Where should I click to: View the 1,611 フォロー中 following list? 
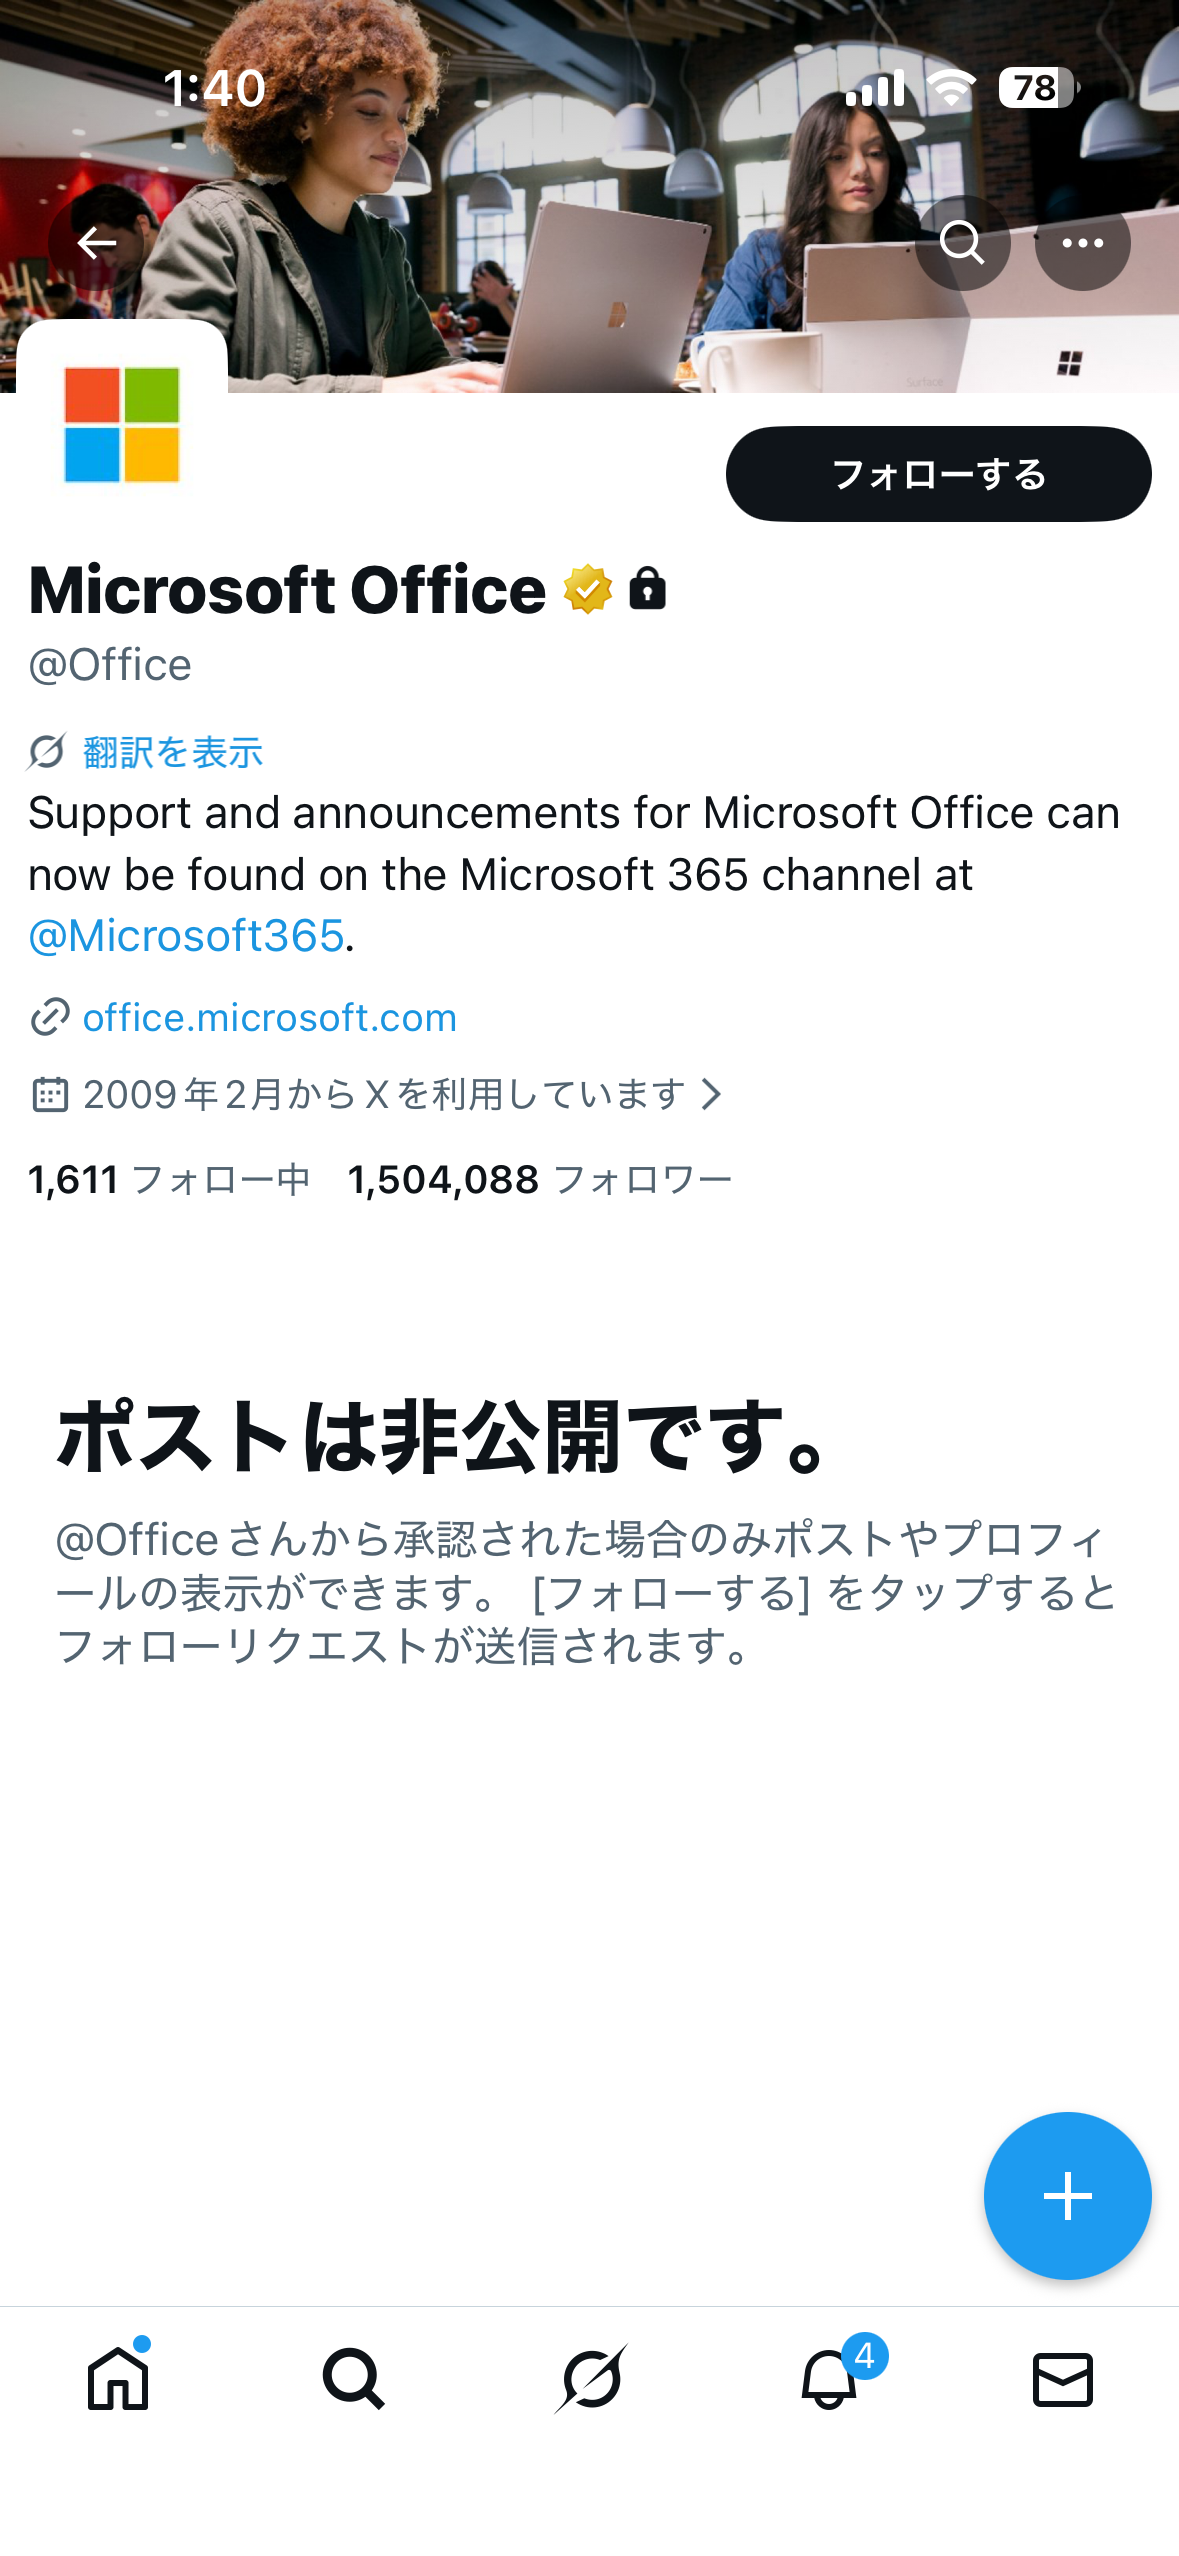point(169,1180)
